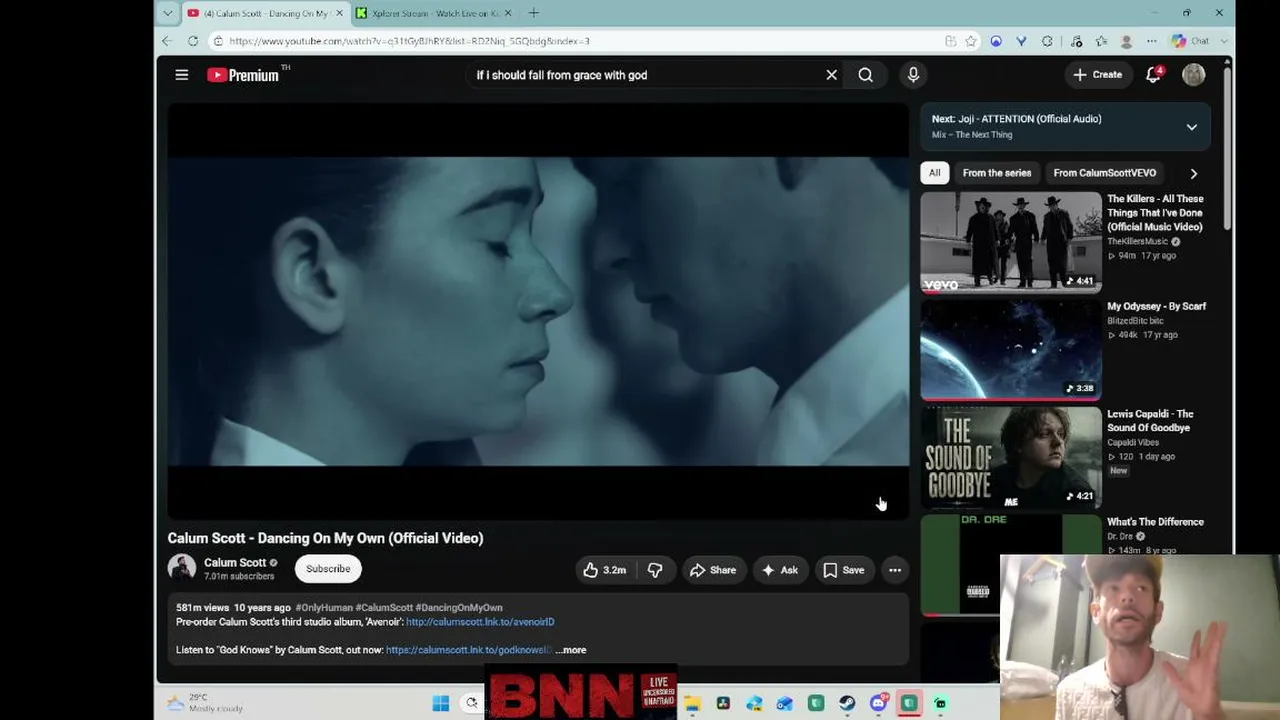1280x720 pixels.
Task: Select the All filter chip
Action: 934,173
